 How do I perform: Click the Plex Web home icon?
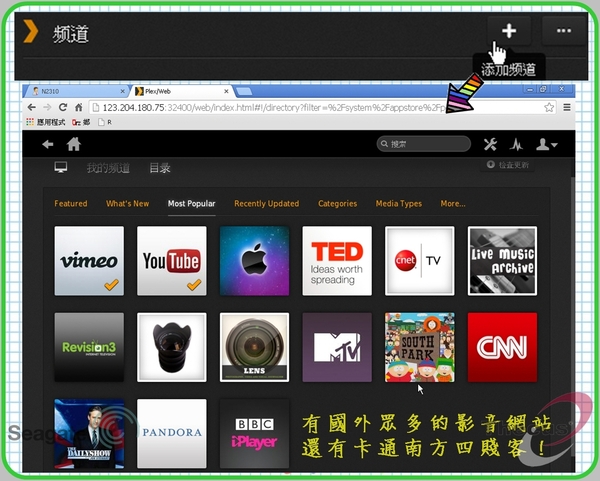click(x=73, y=144)
